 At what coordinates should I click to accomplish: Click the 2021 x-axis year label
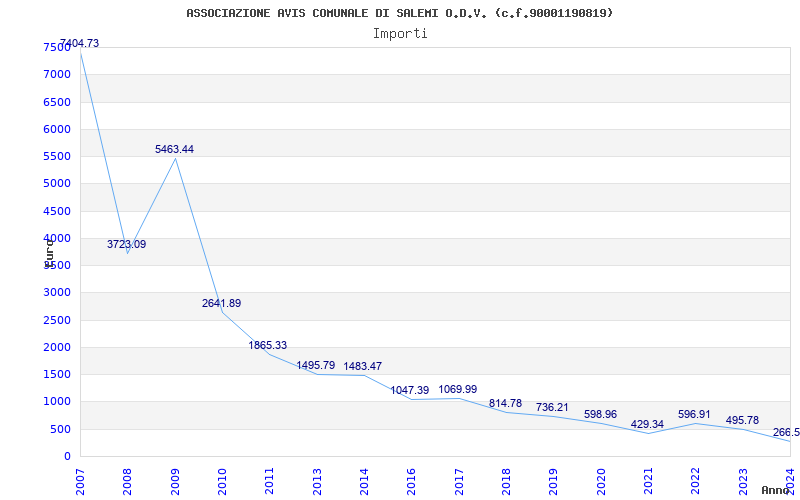pyautogui.click(x=647, y=481)
